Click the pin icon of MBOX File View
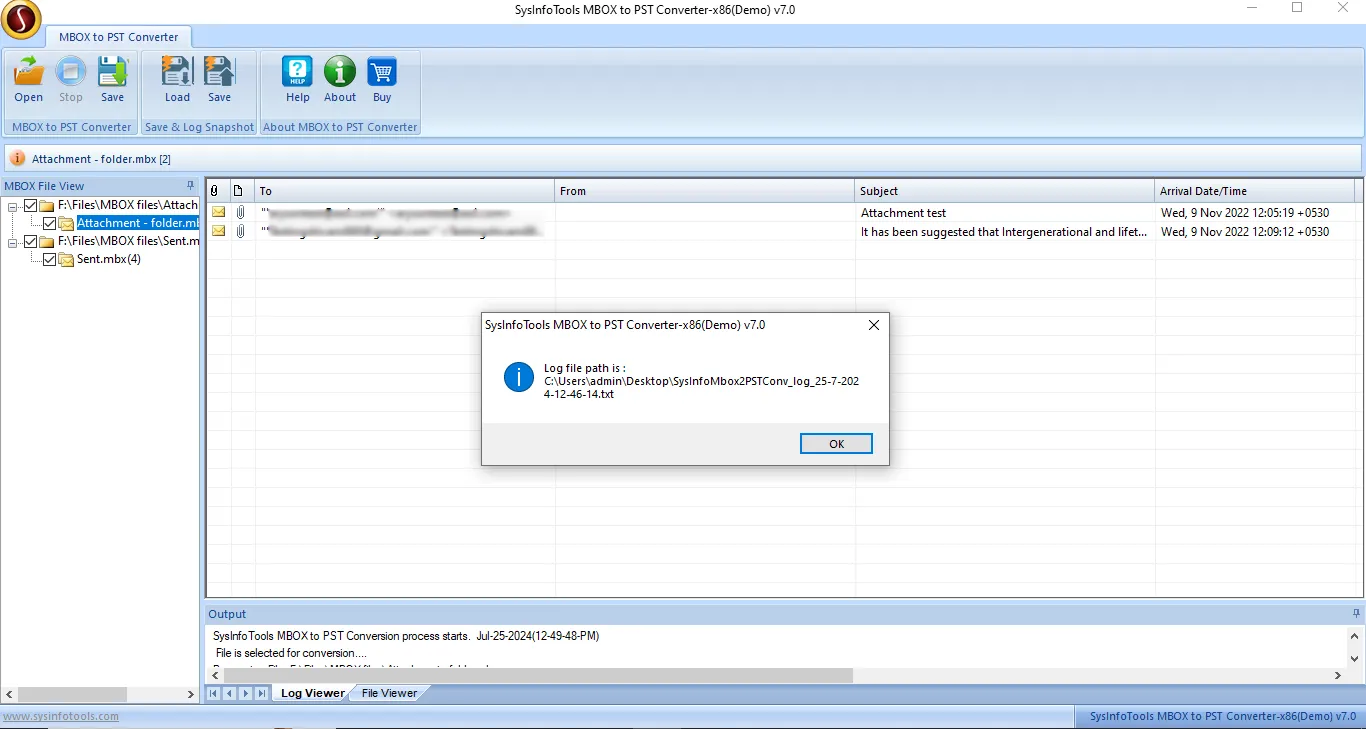Screen dimensions: 1366x729 point(191,186)
